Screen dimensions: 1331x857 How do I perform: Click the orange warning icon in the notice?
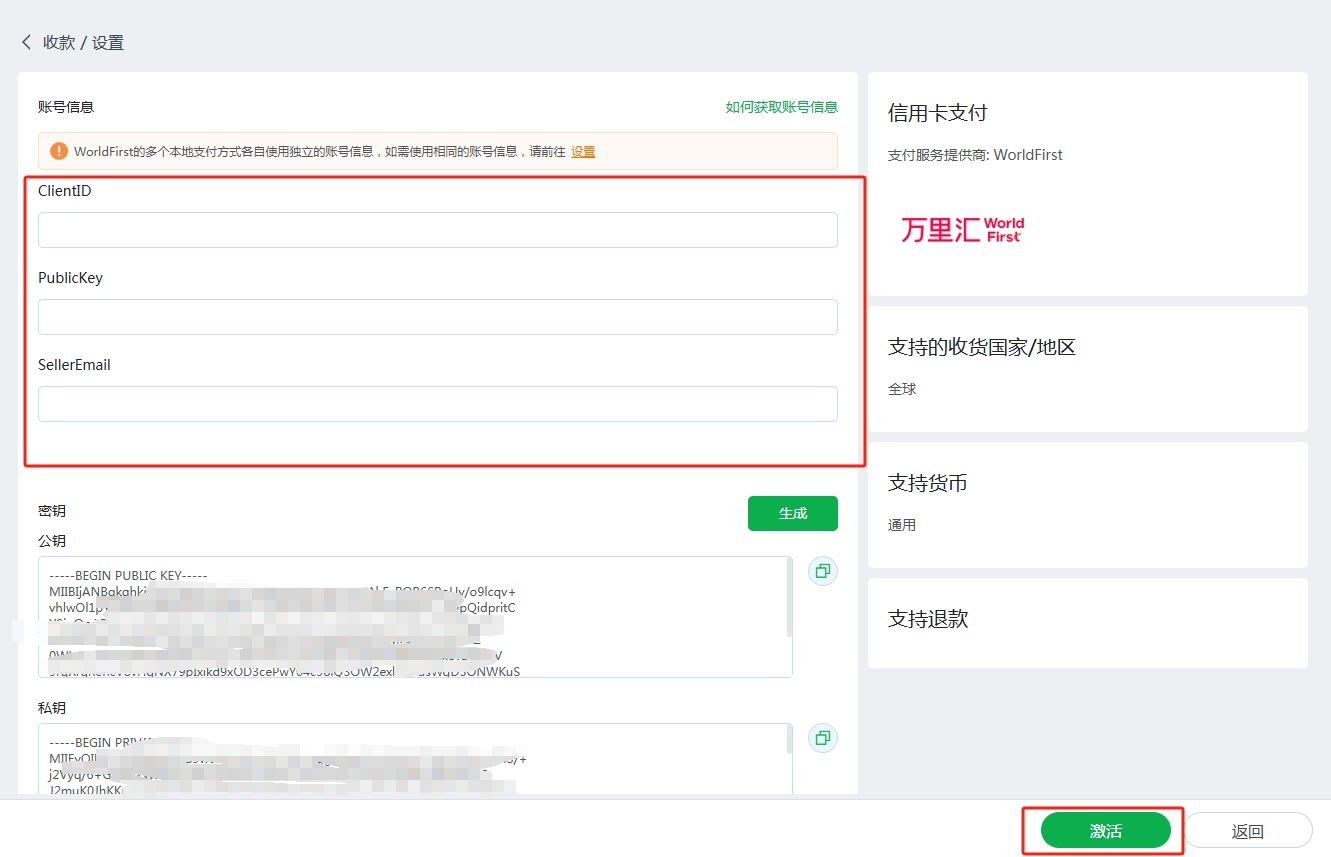(x=59, y=151)
